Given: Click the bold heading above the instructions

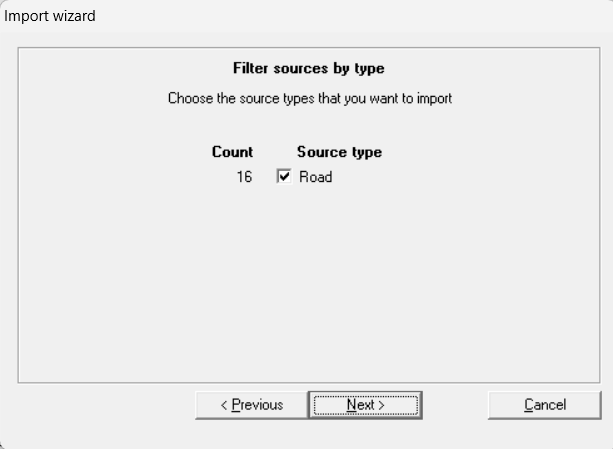Looking at the screenshot, I should 308,69.
